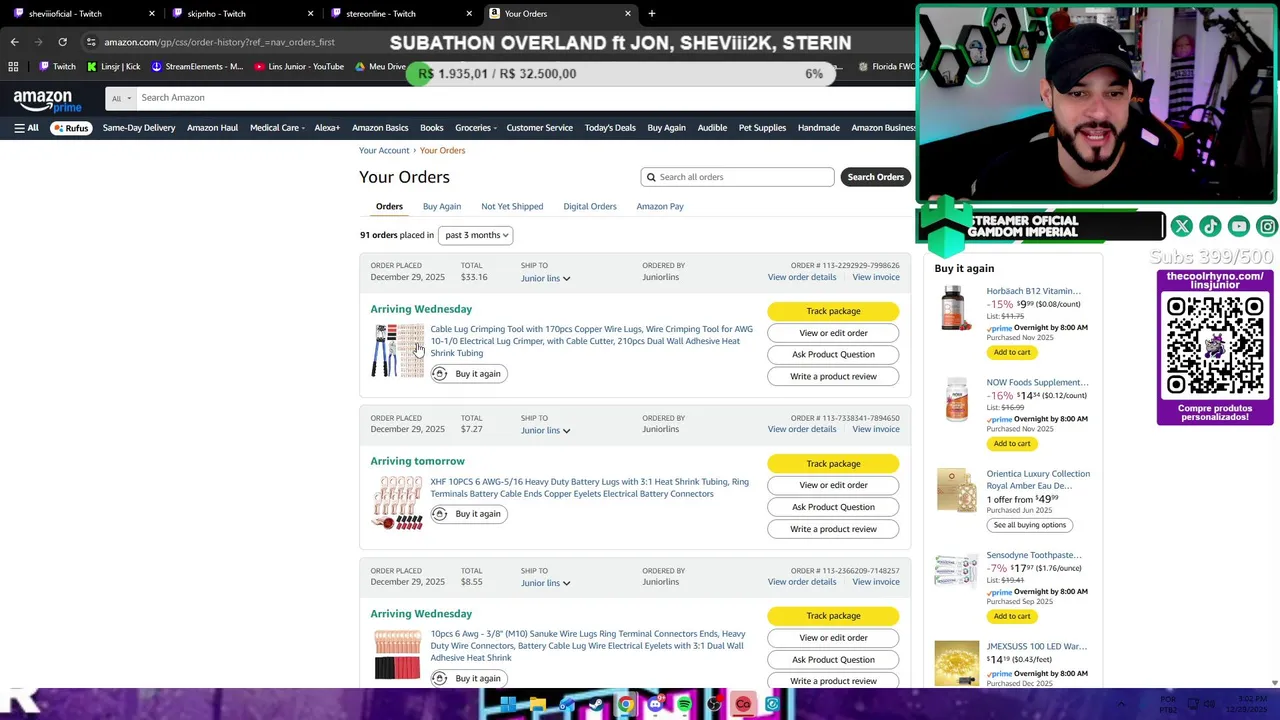Switch to the Buy Again tab
This screenshot has width=1280, height=720.
(442, 206)
